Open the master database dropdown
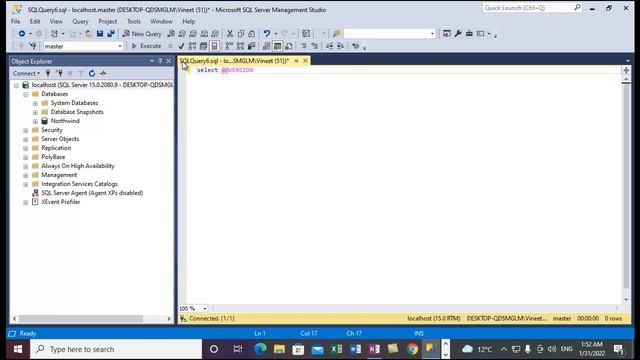Viewport: 640px width, 360px height. pos(120,47)
